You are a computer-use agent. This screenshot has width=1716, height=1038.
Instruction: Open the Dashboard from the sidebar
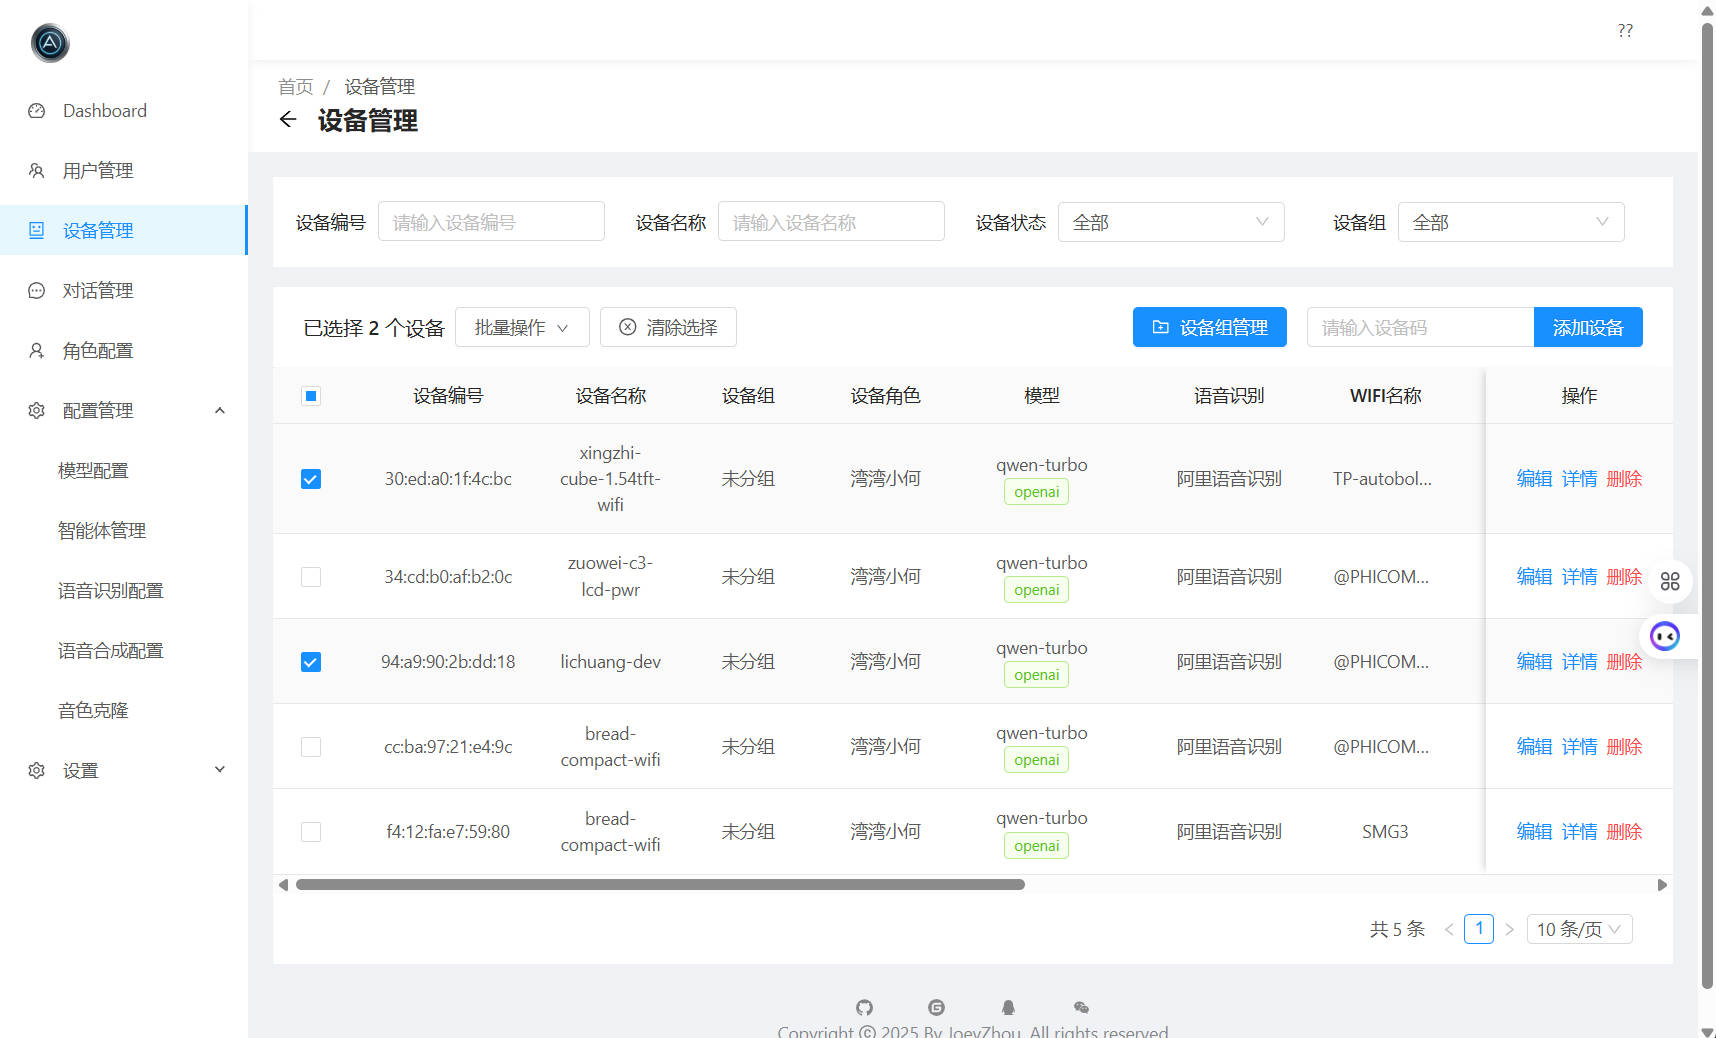coord(105,110)
